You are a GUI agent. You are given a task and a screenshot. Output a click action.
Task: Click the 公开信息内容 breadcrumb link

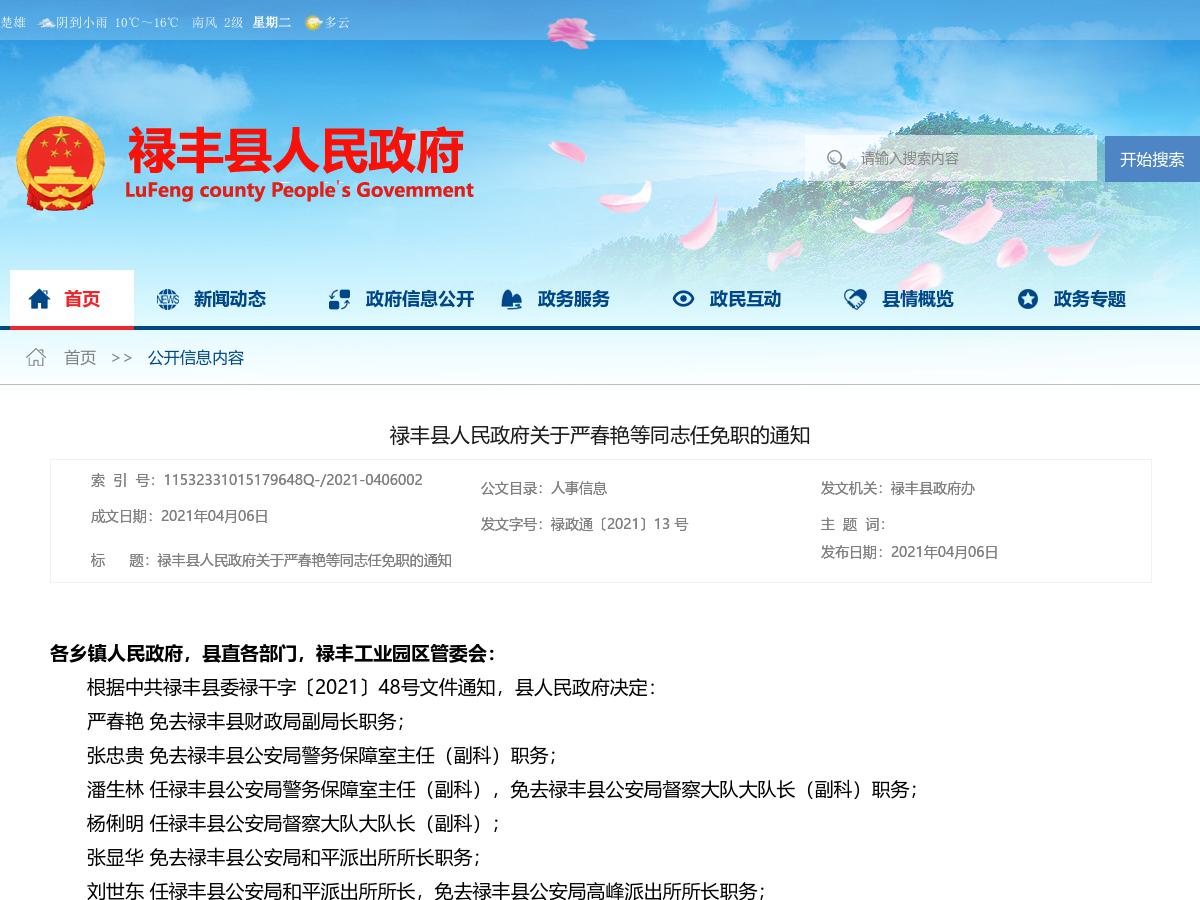click(x=196, y=357)
